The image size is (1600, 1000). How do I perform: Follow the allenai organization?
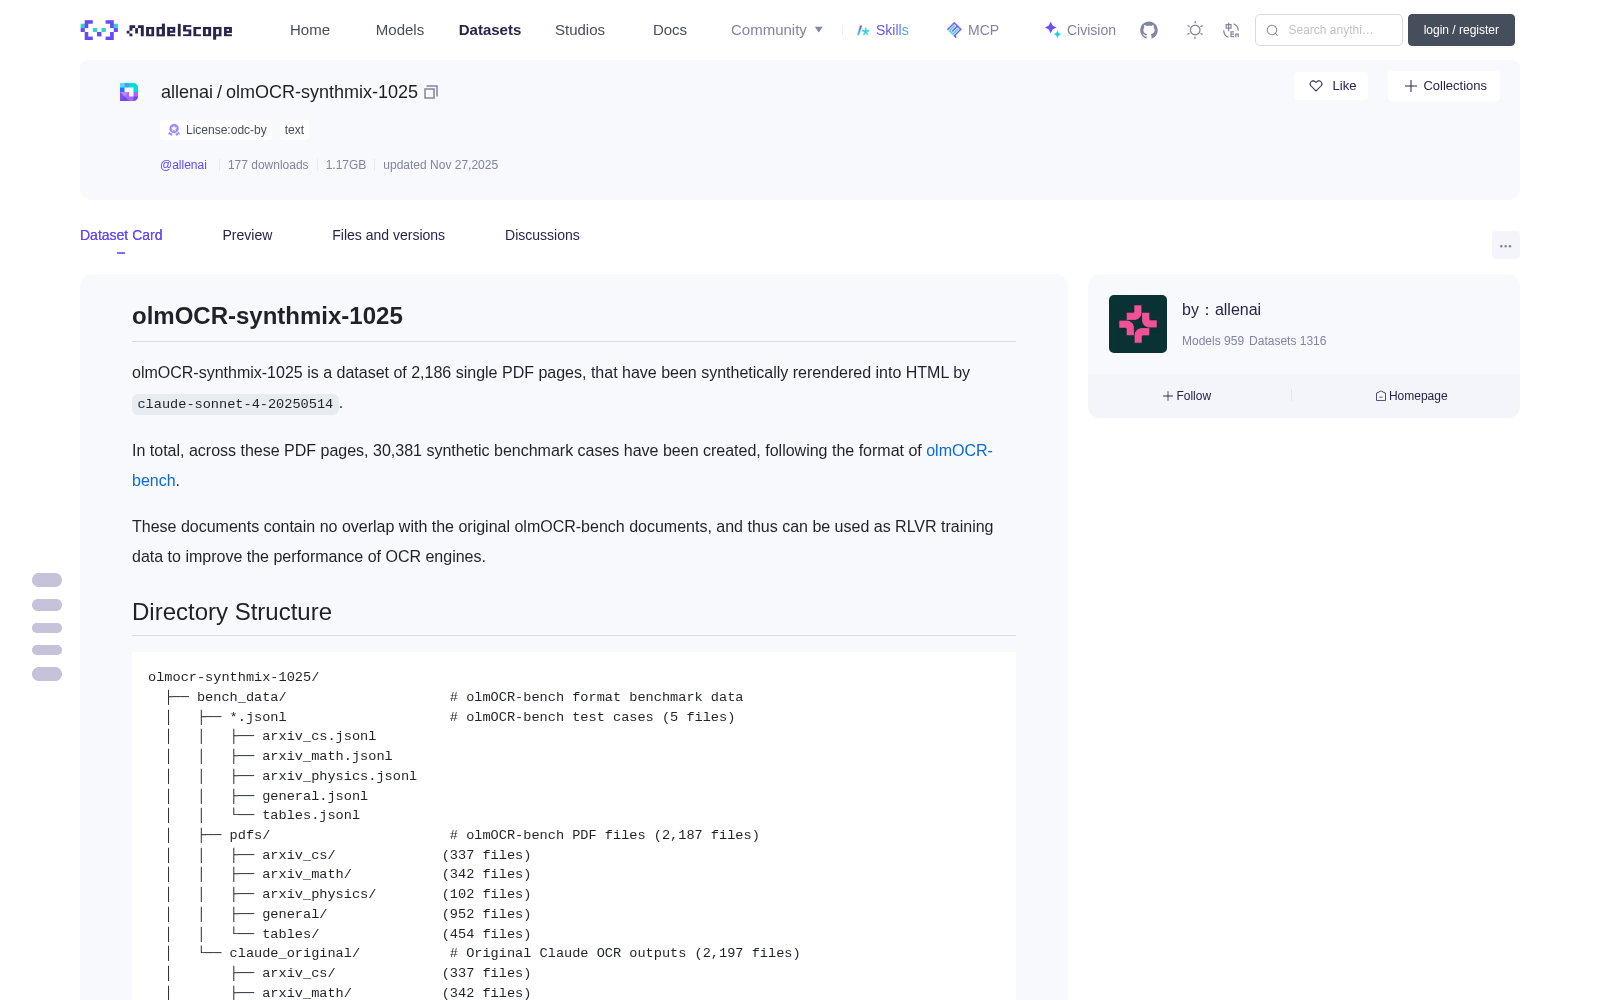tap(1187, 396)
